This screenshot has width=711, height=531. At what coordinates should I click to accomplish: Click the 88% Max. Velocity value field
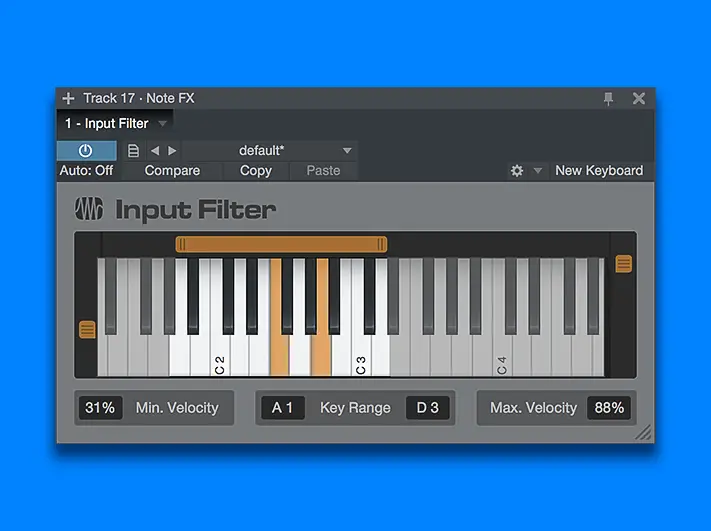pyautogui.click(x=609, y=408)
